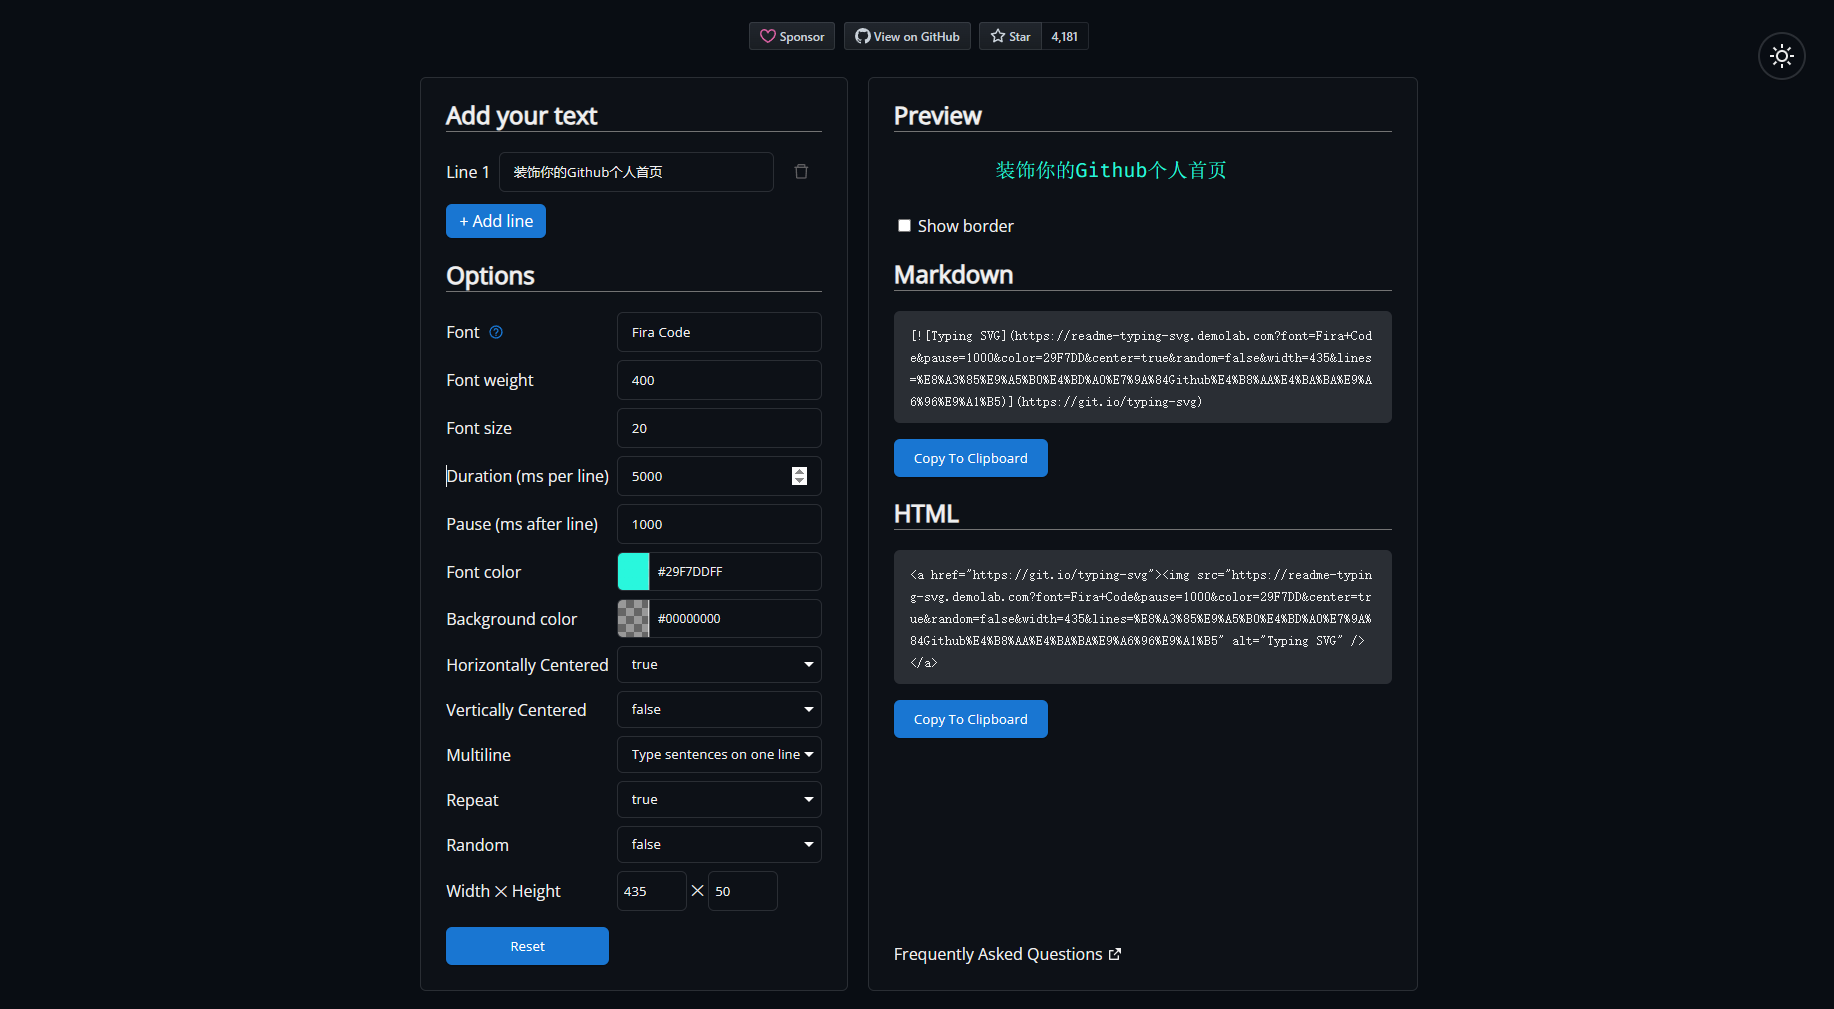This screenshot has height=1009, width=1834.
Task: Enable the Show border checkbox
Action: coord(904,226)
